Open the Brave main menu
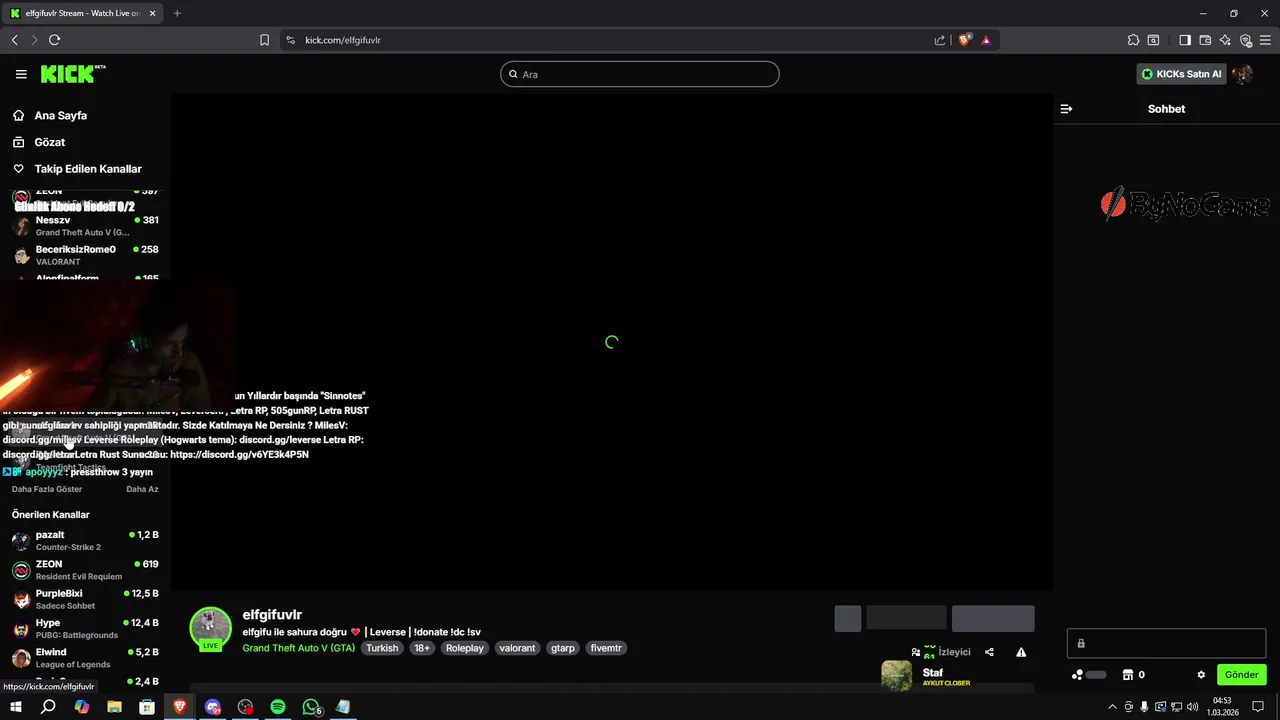 click(x=1266, y=40)
